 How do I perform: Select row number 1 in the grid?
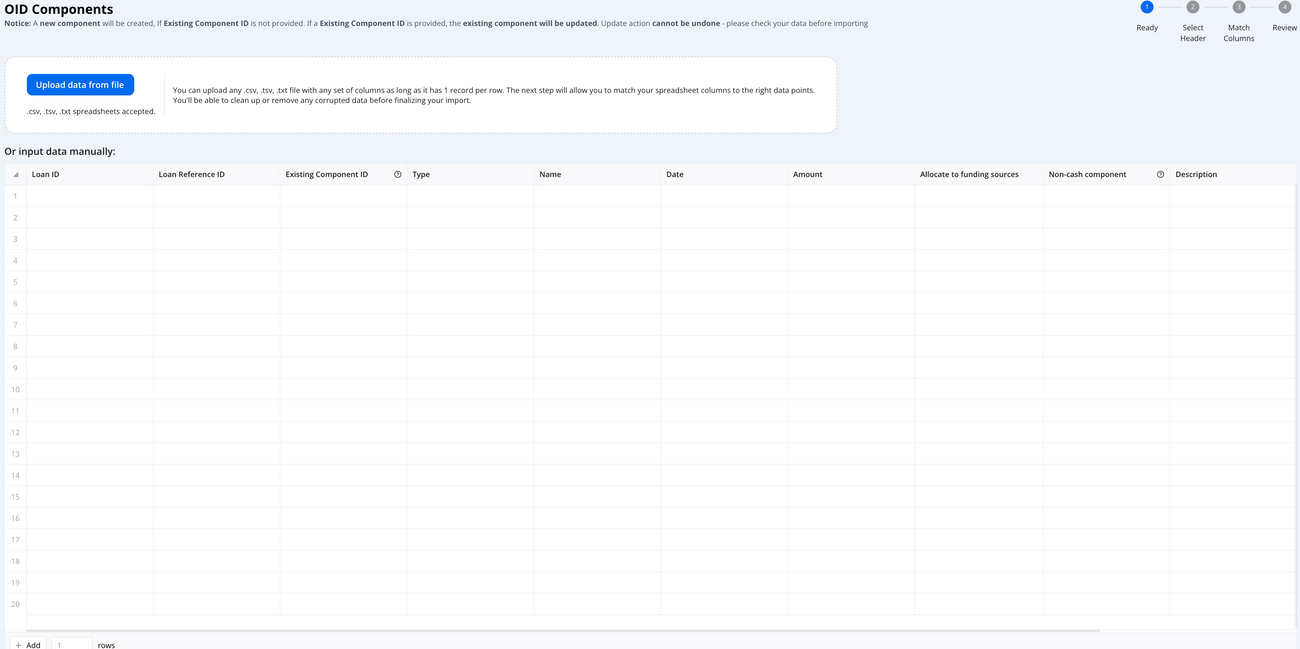15,195
